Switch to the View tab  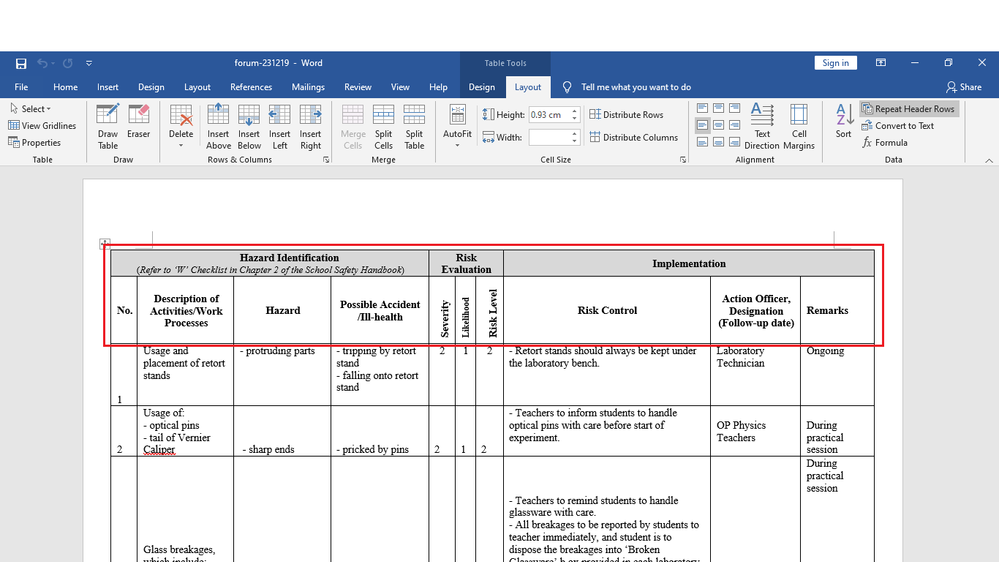pyautogui.click(x=400, y=87)
